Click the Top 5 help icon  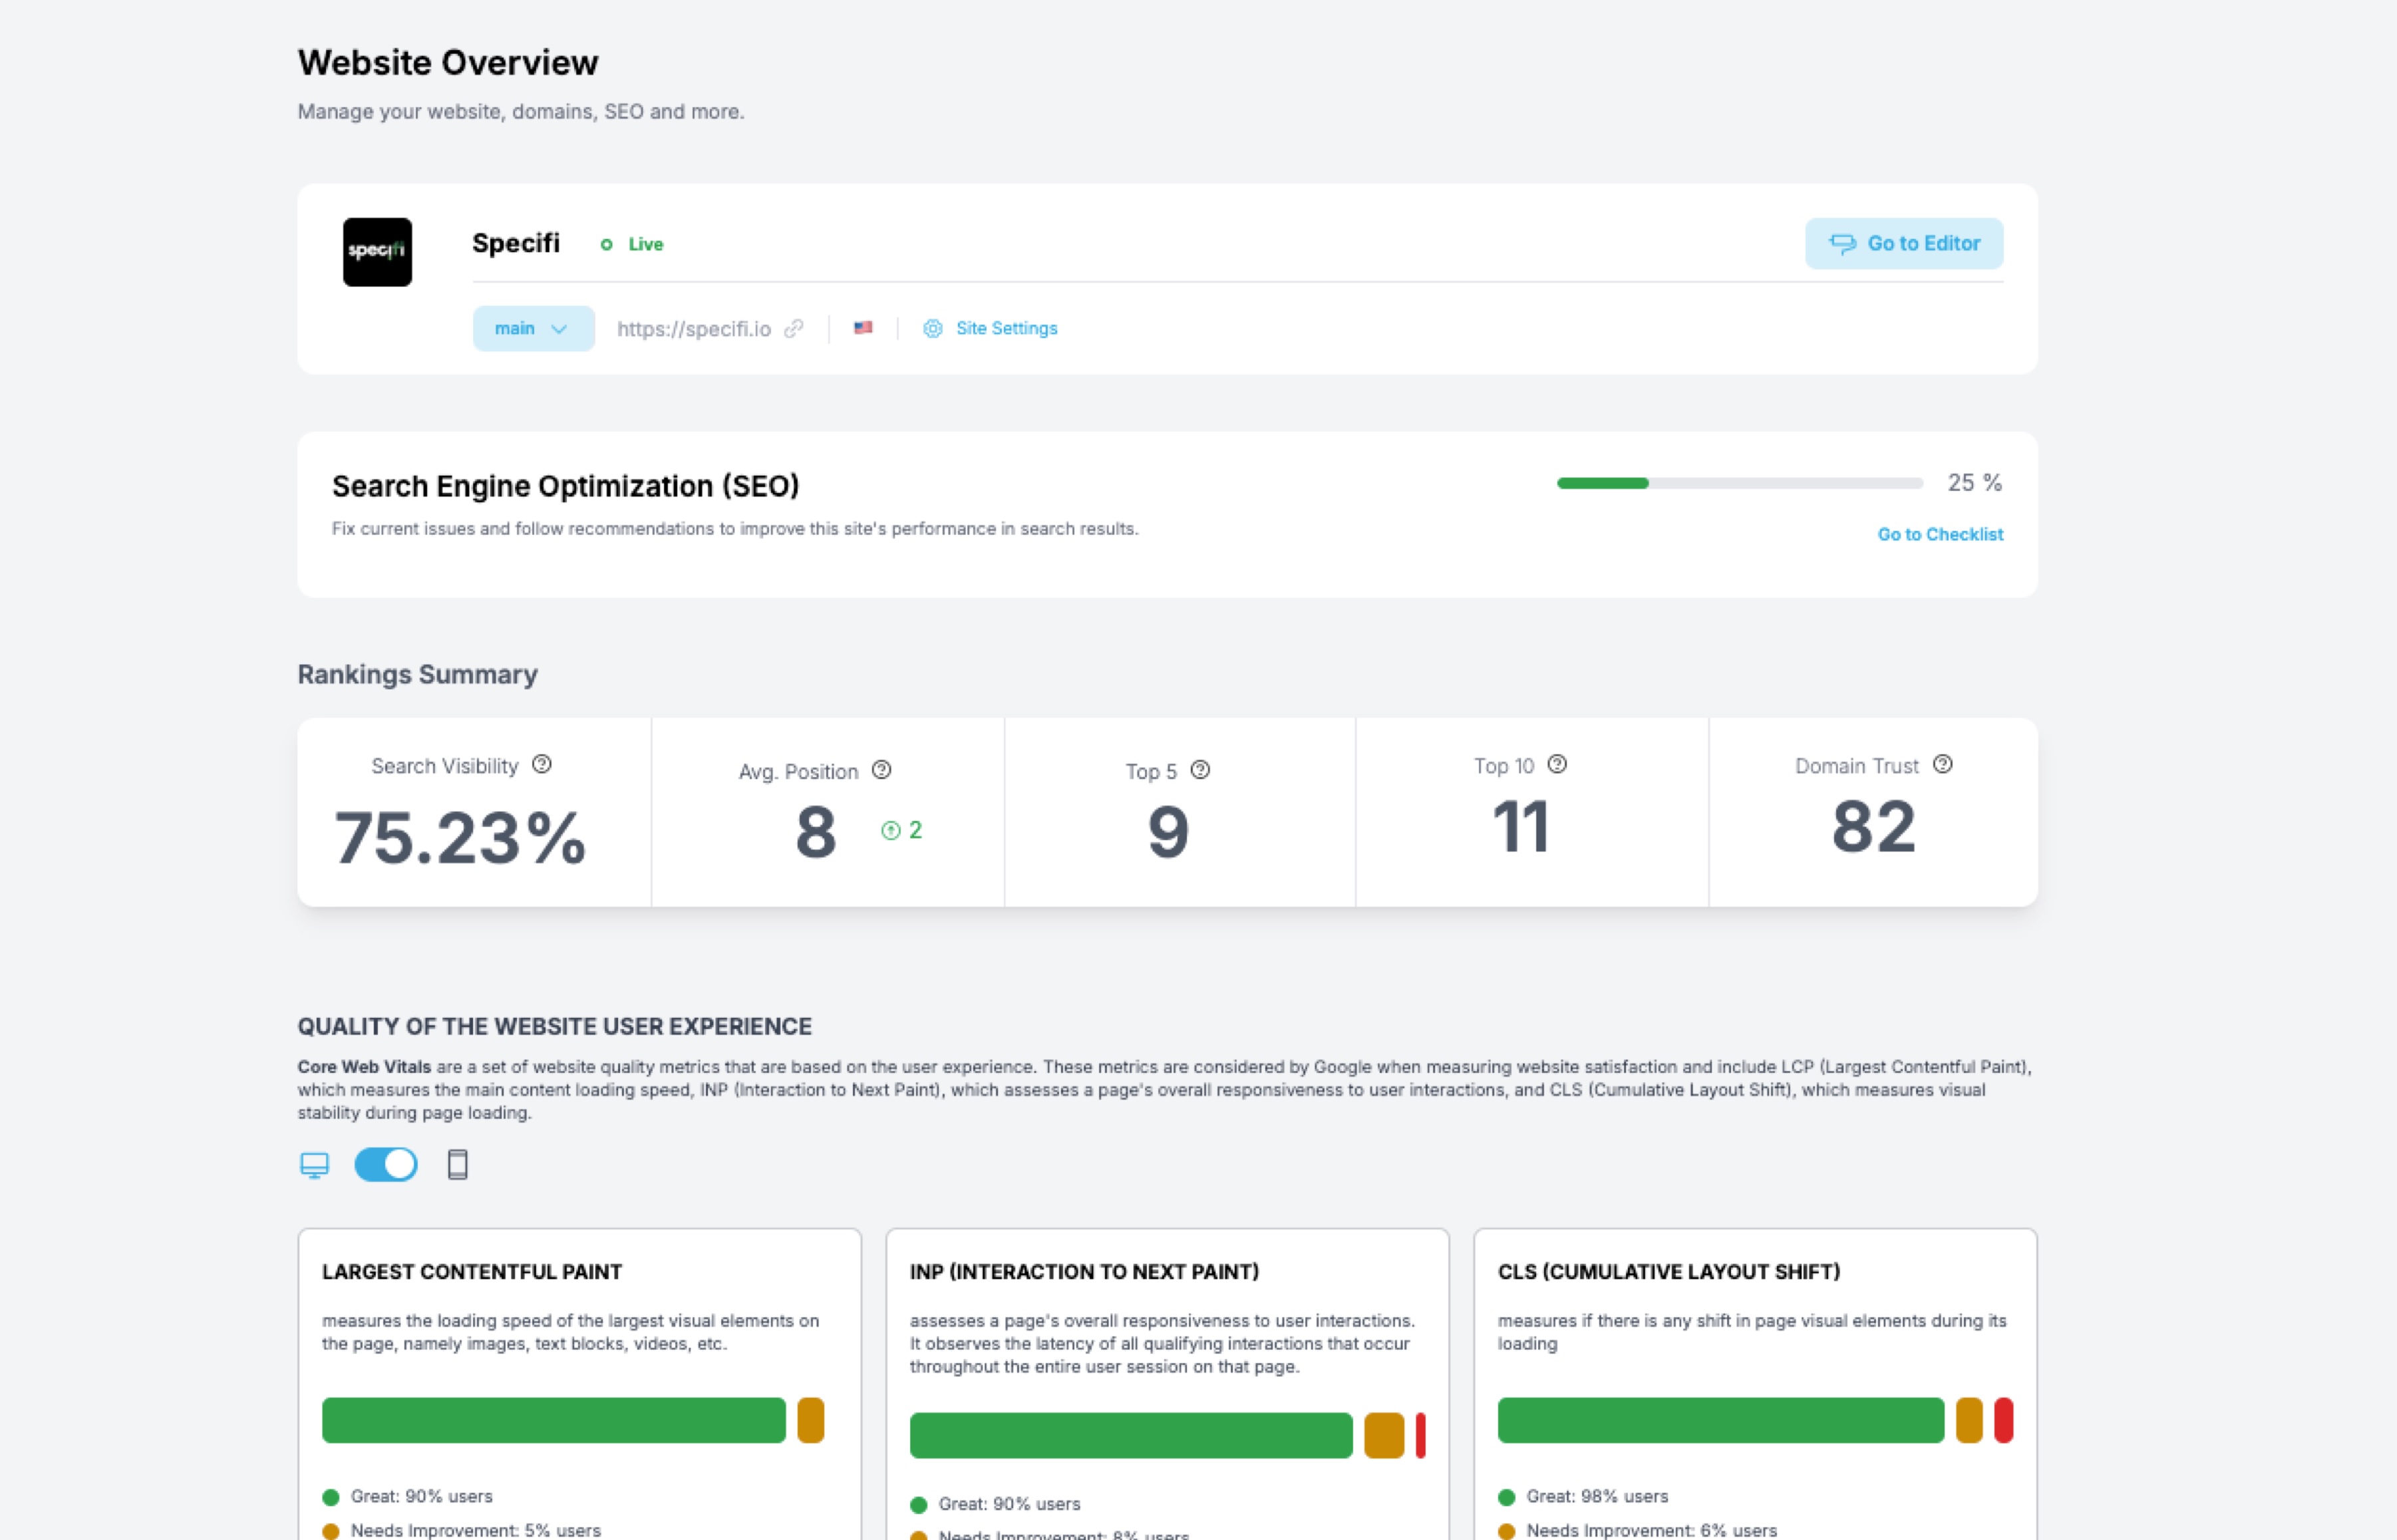click(x=1200, y=770)
